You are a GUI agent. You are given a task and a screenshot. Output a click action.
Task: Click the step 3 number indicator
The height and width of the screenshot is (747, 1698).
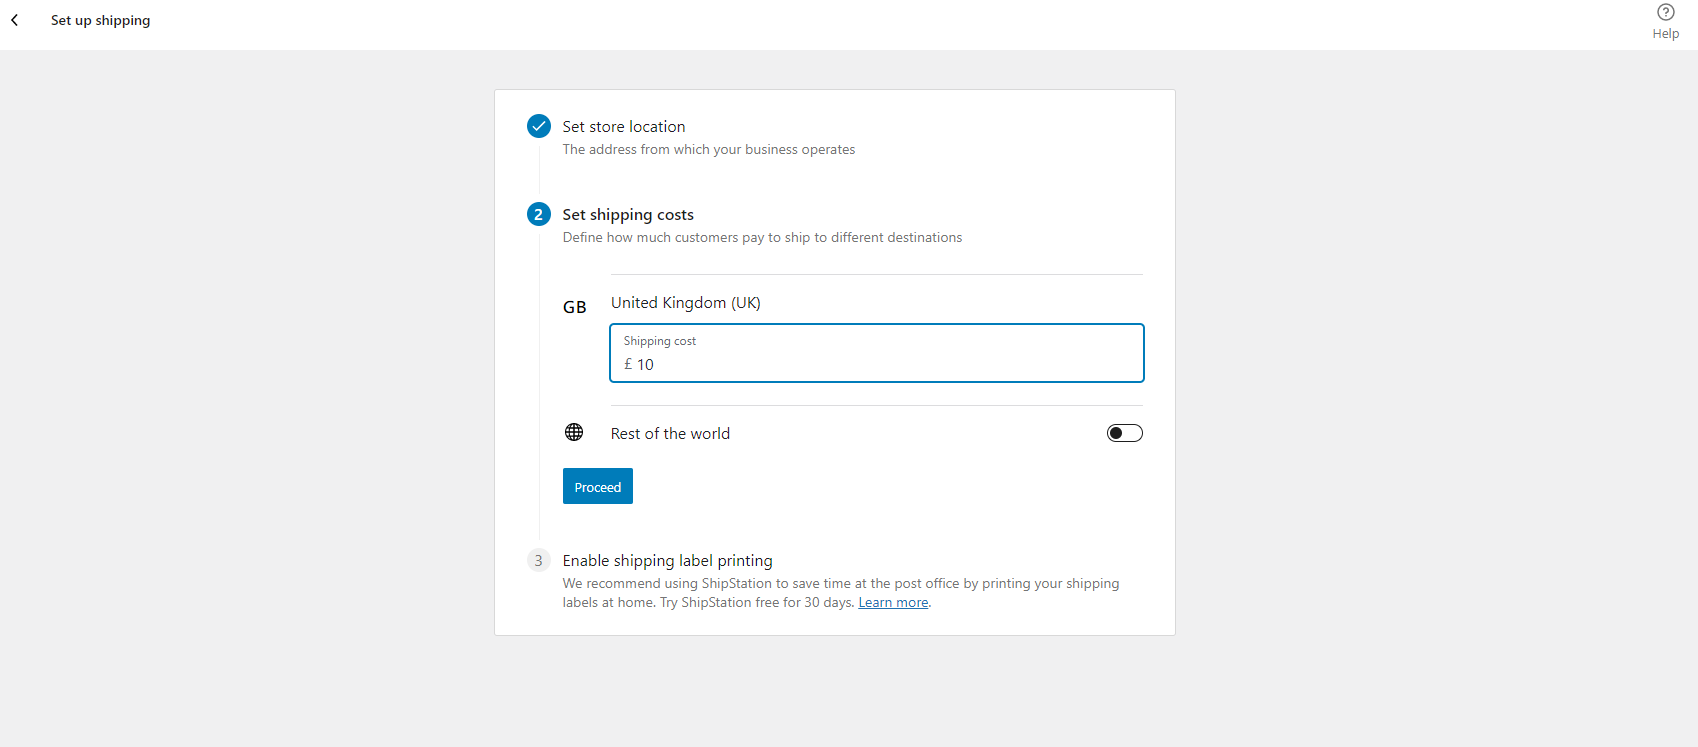pyautogui.click(x=539, y=560)
